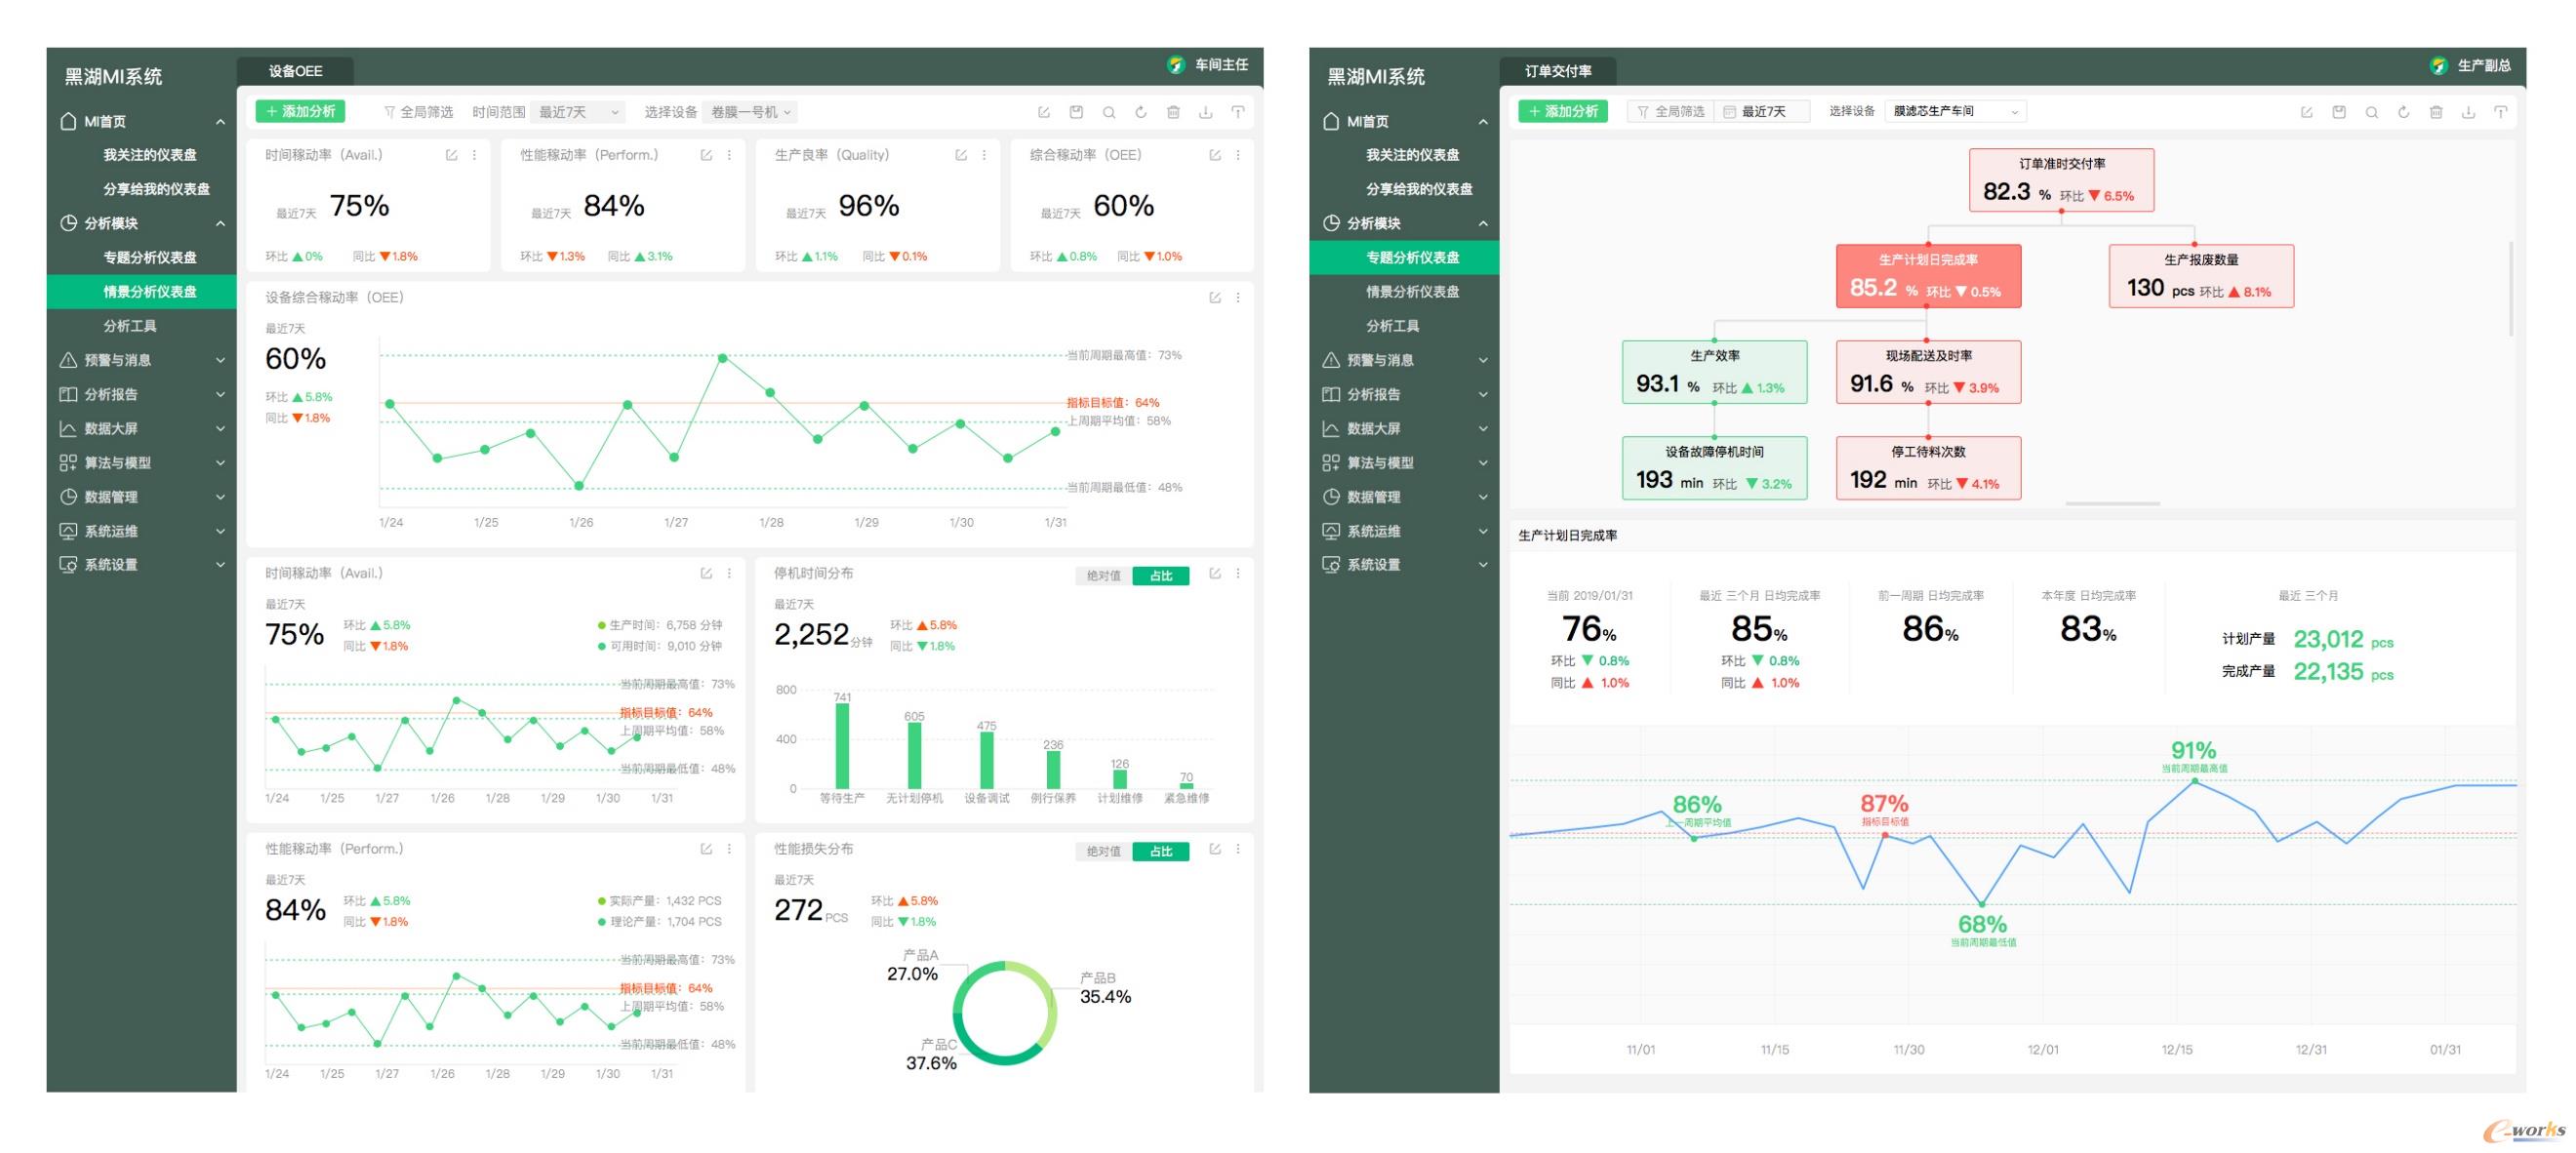Open the 膜滤芯生产车间 dropdown

[x=1955, y=111]
